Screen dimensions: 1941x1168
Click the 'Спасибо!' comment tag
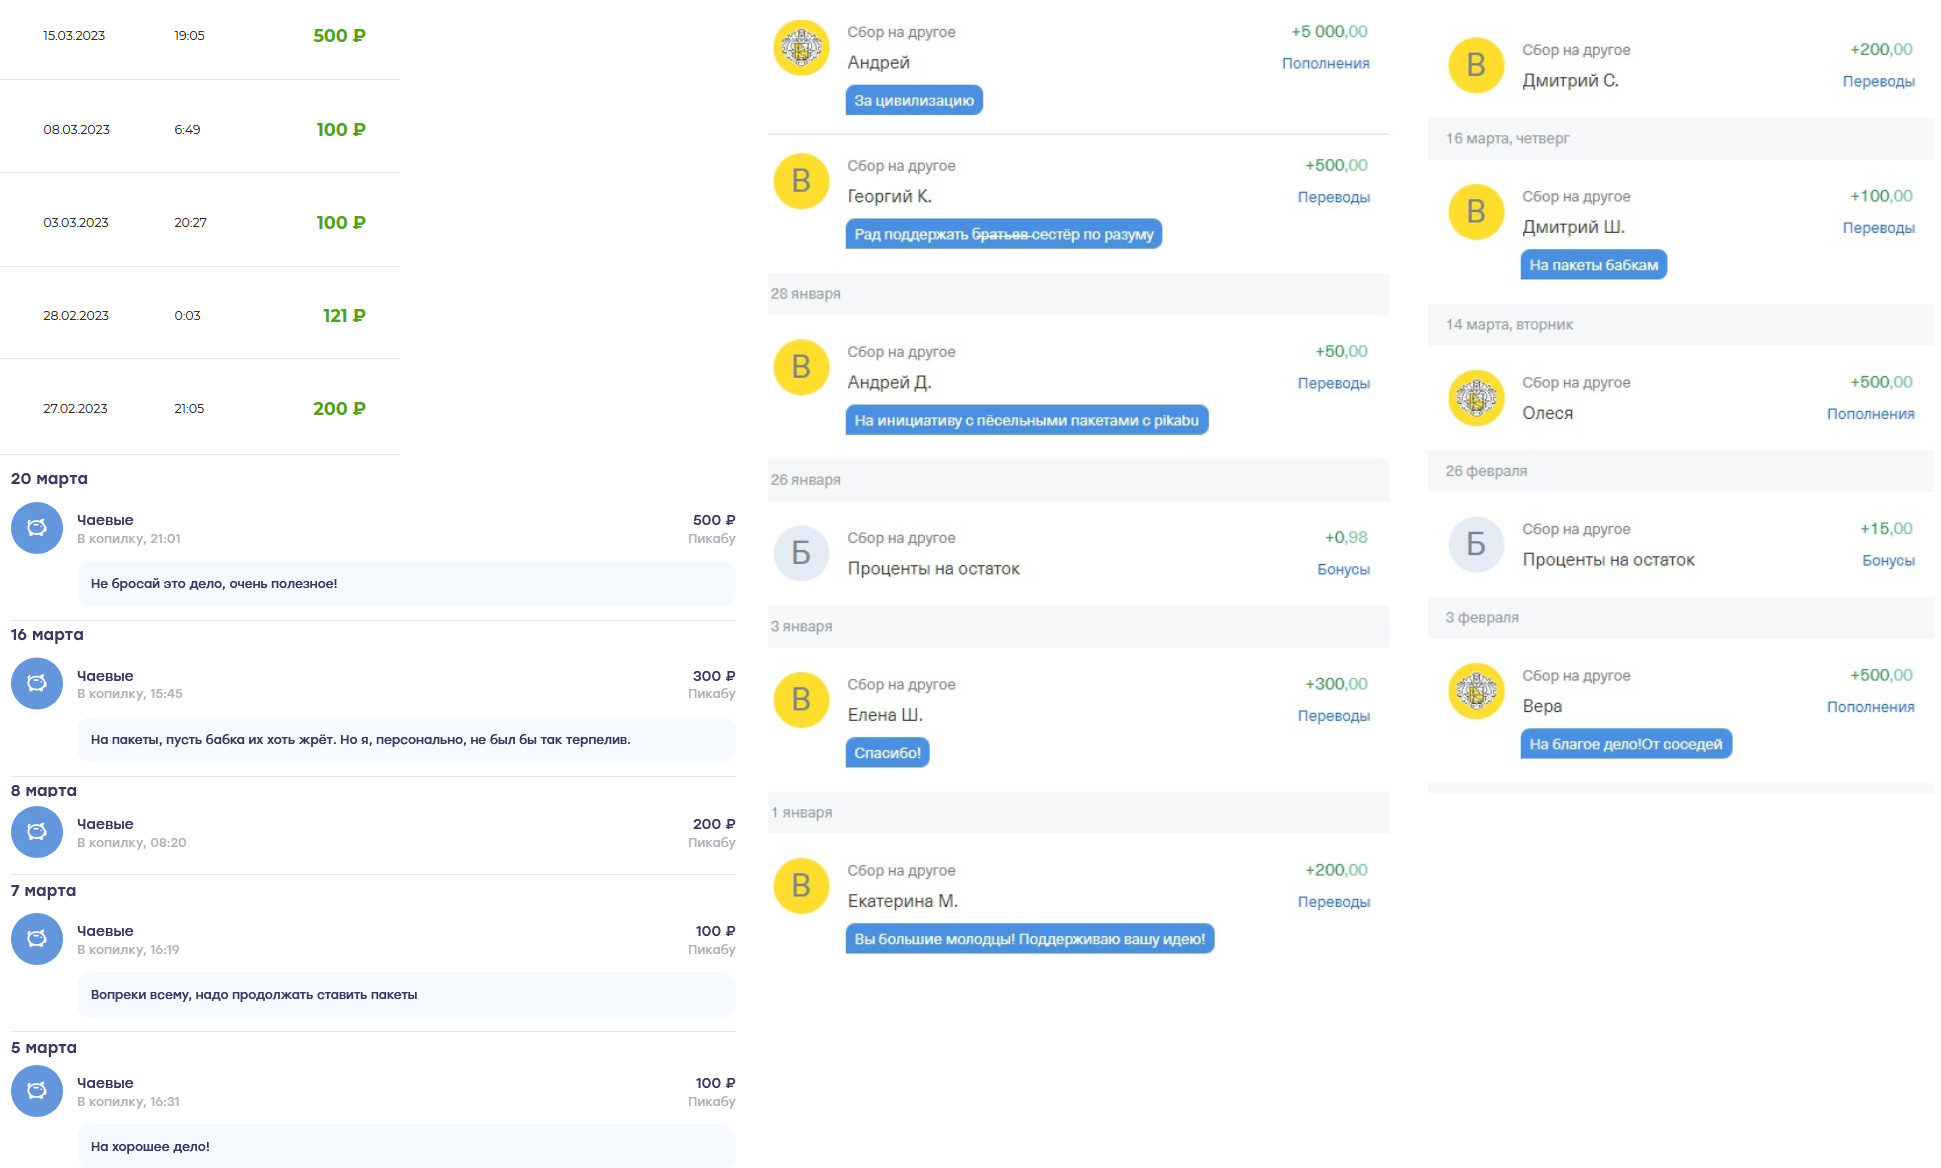click(887, 753)
